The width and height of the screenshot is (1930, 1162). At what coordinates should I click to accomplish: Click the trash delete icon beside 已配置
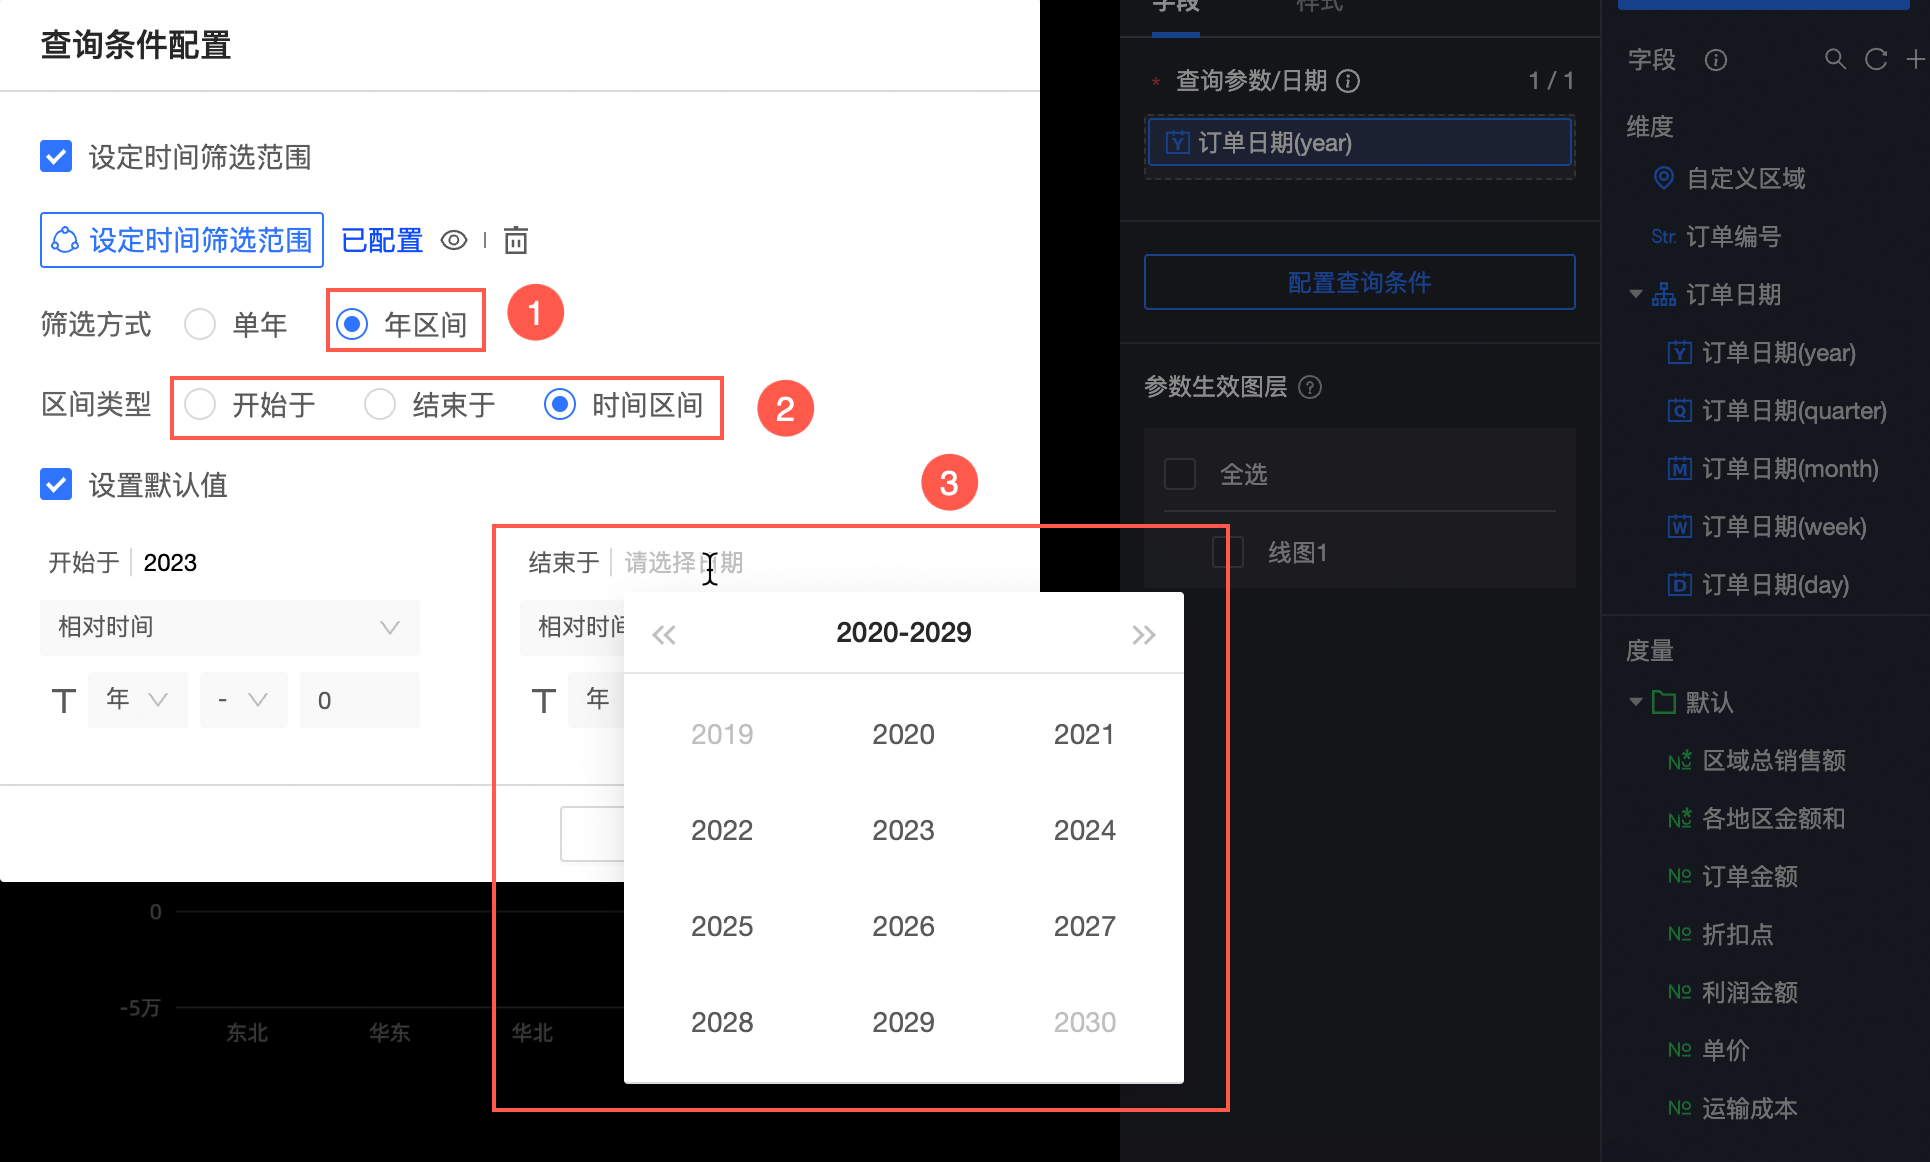click(515, 240)
